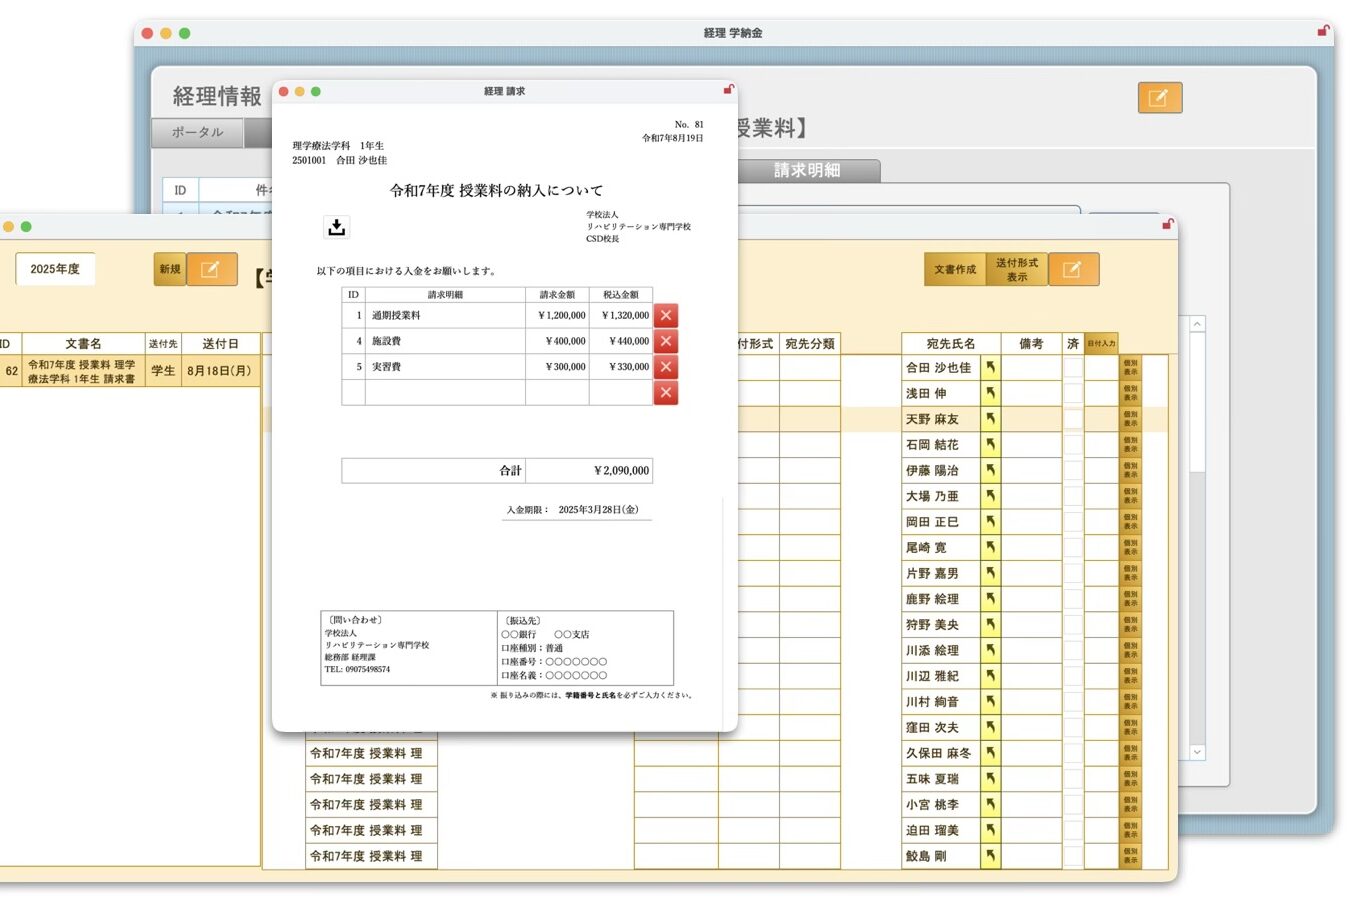This screenshot has height=900, width=1353.
Task: Click the up chevron on the recipient list scrollbar
Action: 1196,323
